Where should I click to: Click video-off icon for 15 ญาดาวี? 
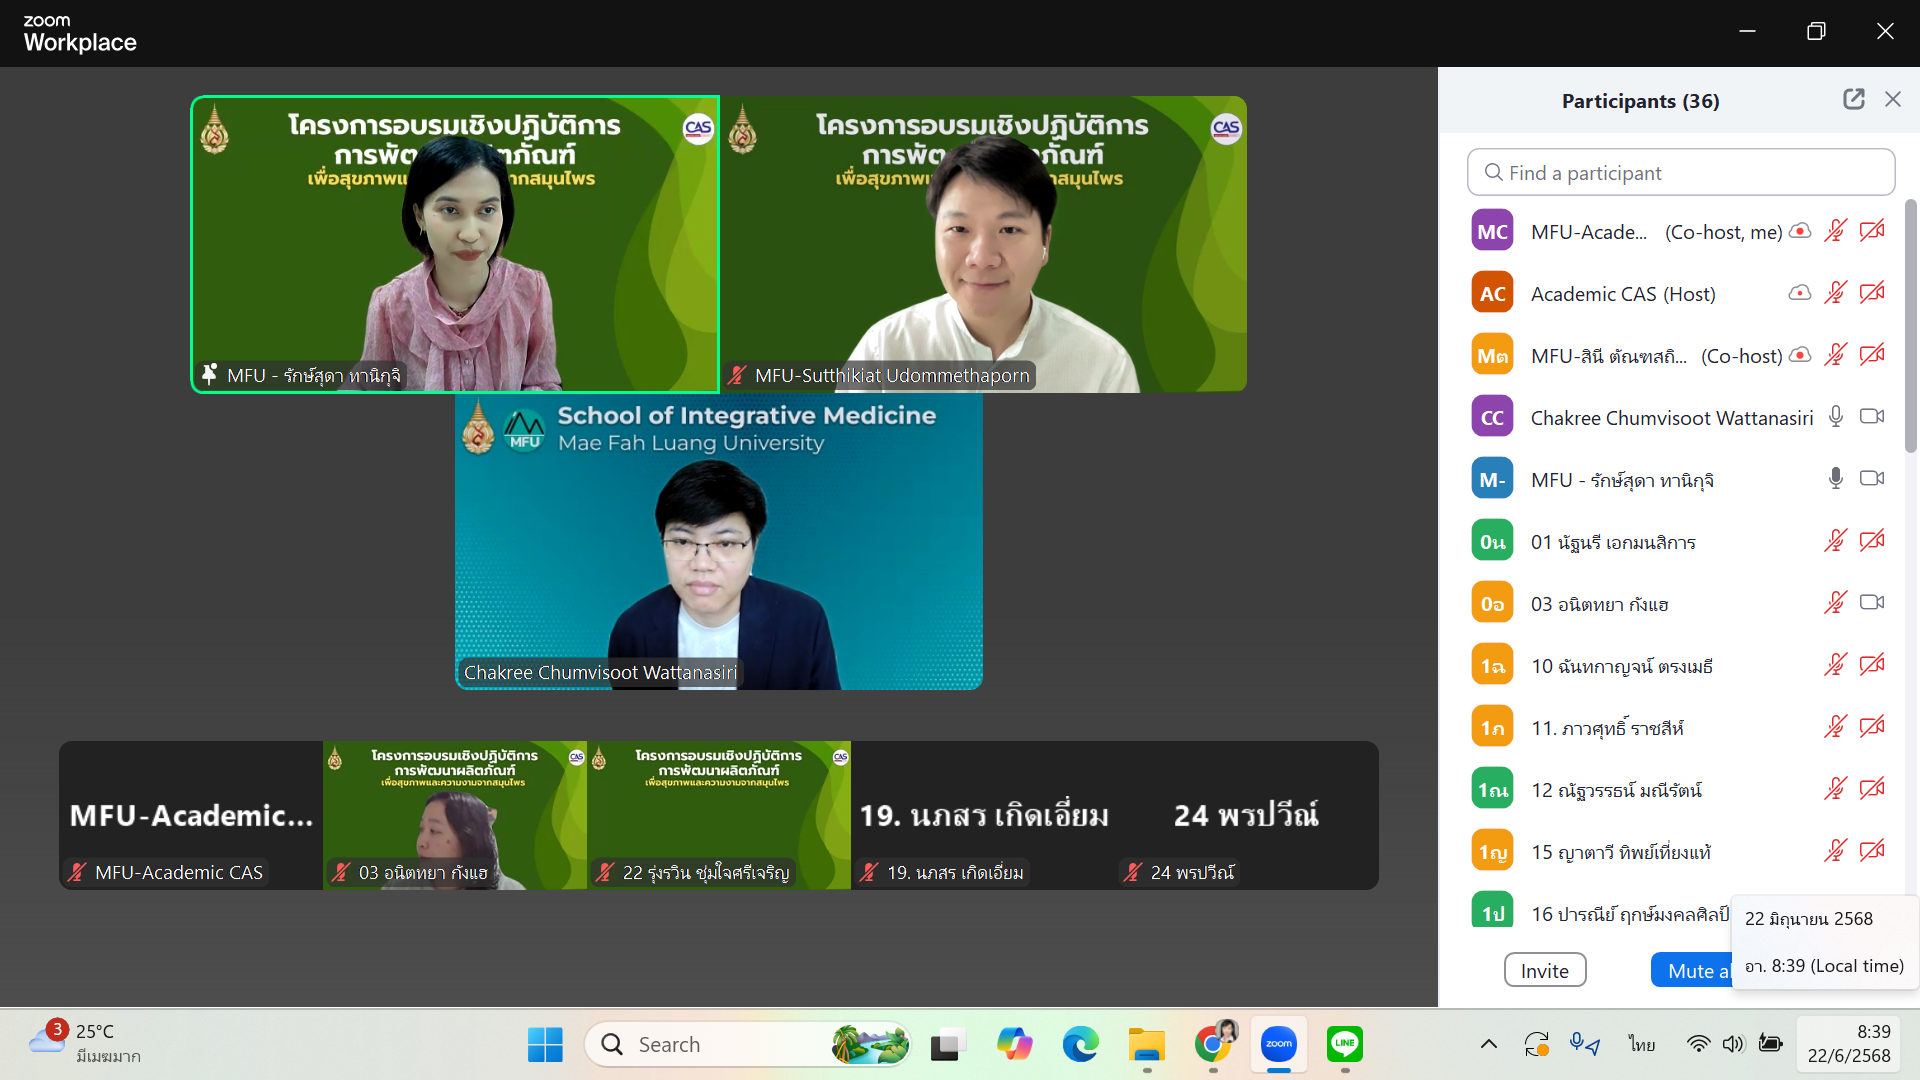pyautogui.click(x=1872, y=851)
